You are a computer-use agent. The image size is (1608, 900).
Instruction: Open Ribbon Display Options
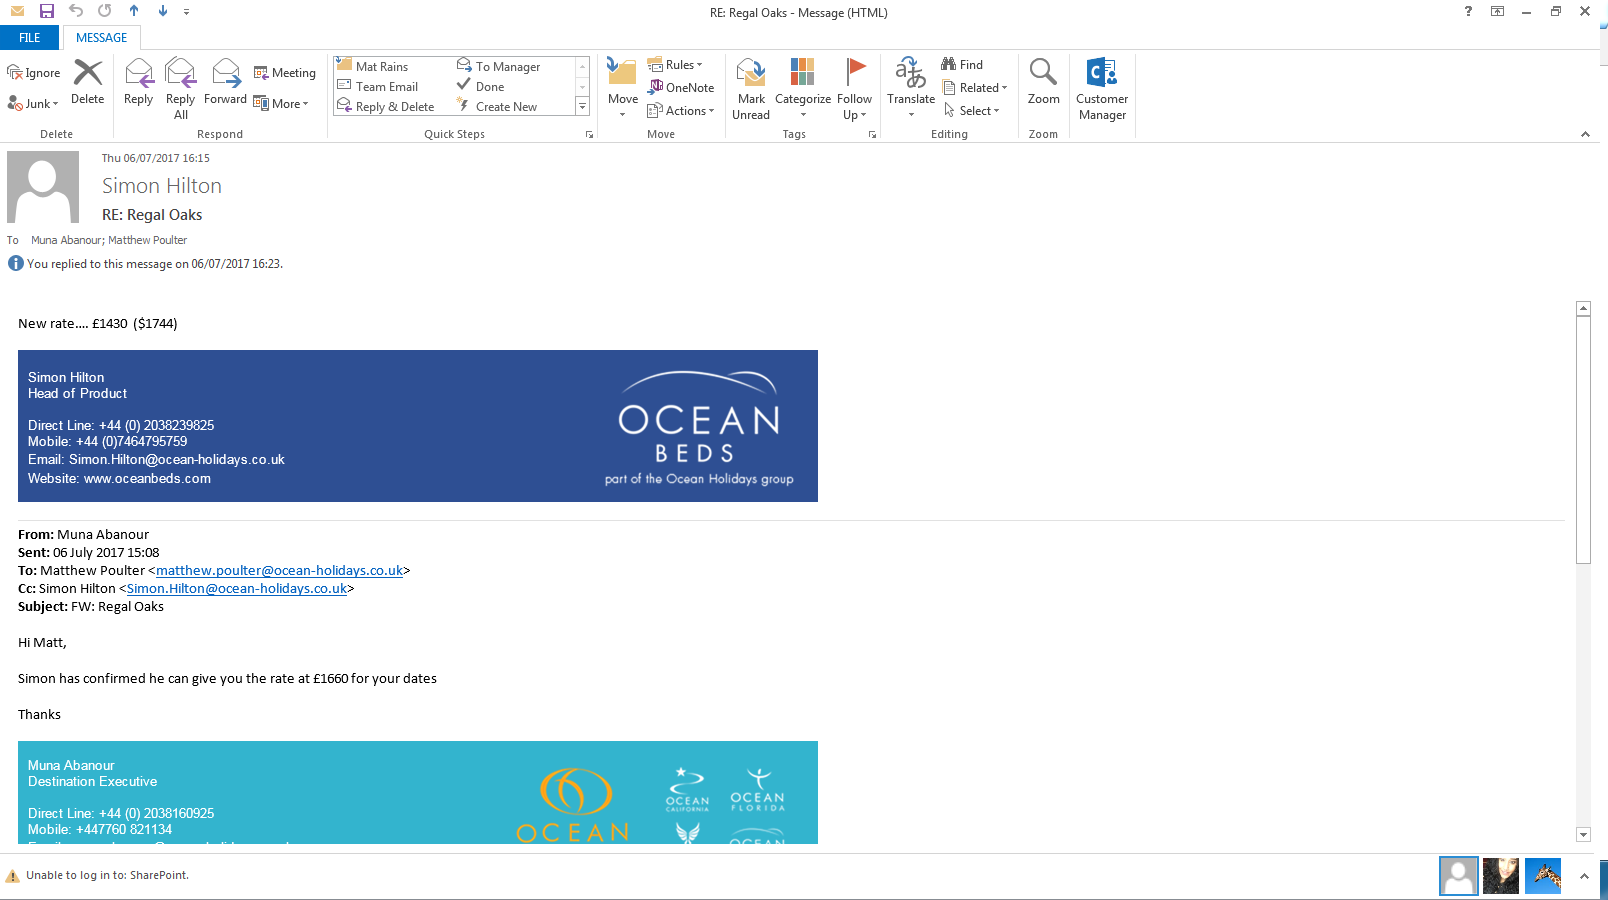[1497, 12]
